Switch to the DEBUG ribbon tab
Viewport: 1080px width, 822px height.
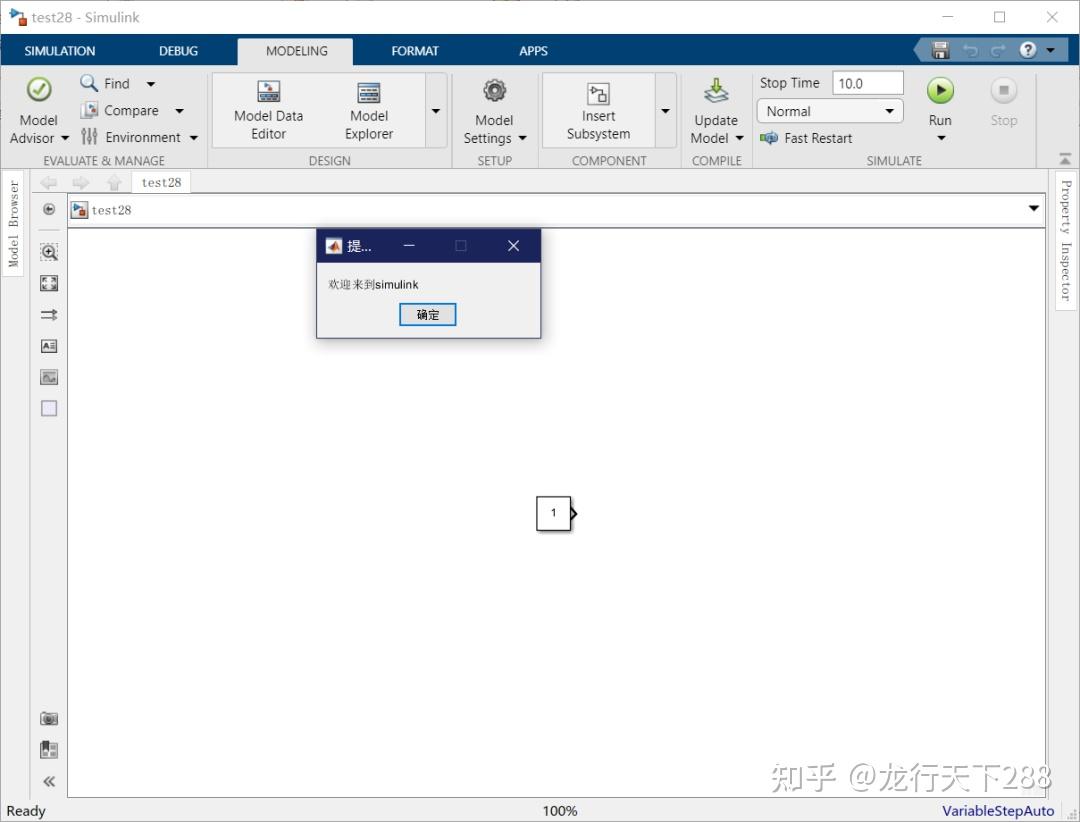(x=177, y=50)
